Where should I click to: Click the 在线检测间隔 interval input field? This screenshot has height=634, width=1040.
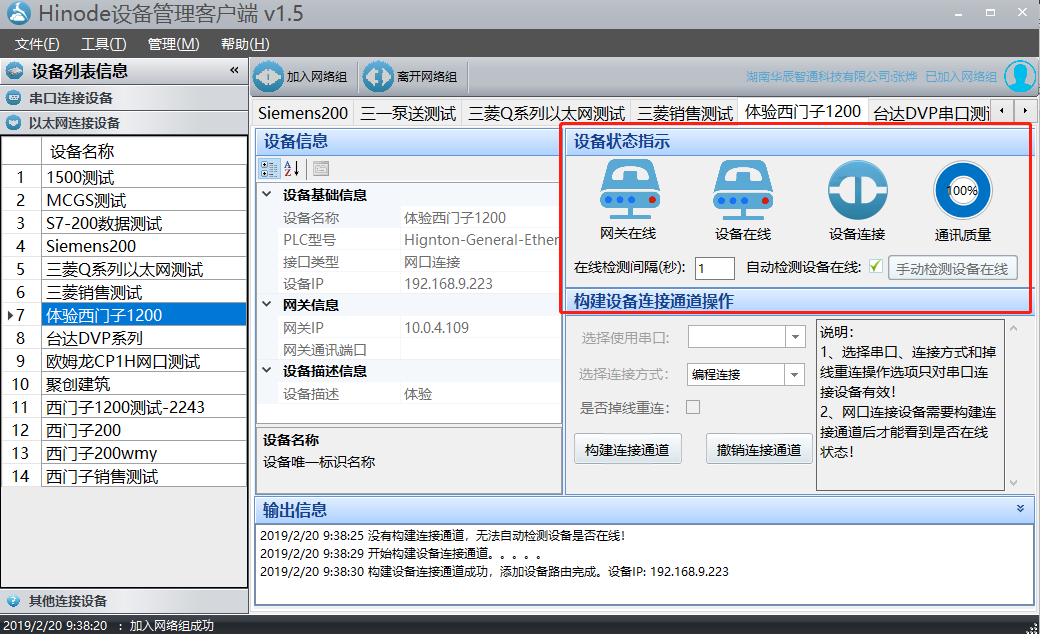713,268
